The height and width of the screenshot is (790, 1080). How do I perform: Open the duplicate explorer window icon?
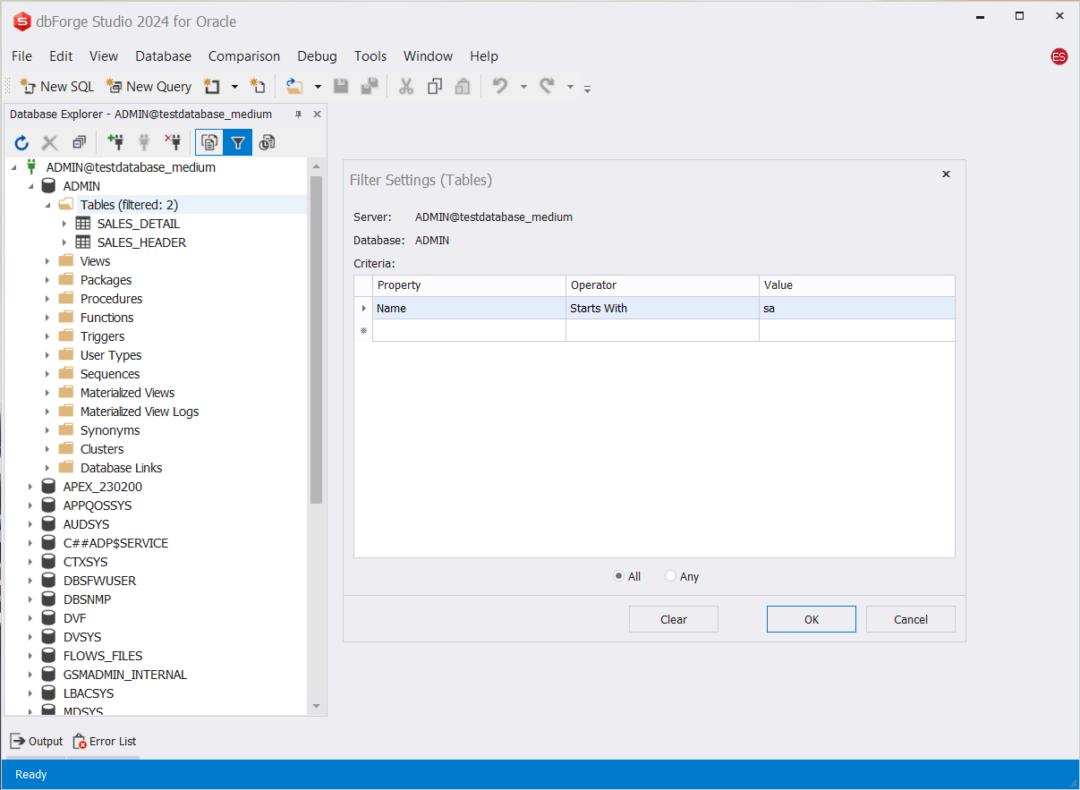[x=78, y=142]
